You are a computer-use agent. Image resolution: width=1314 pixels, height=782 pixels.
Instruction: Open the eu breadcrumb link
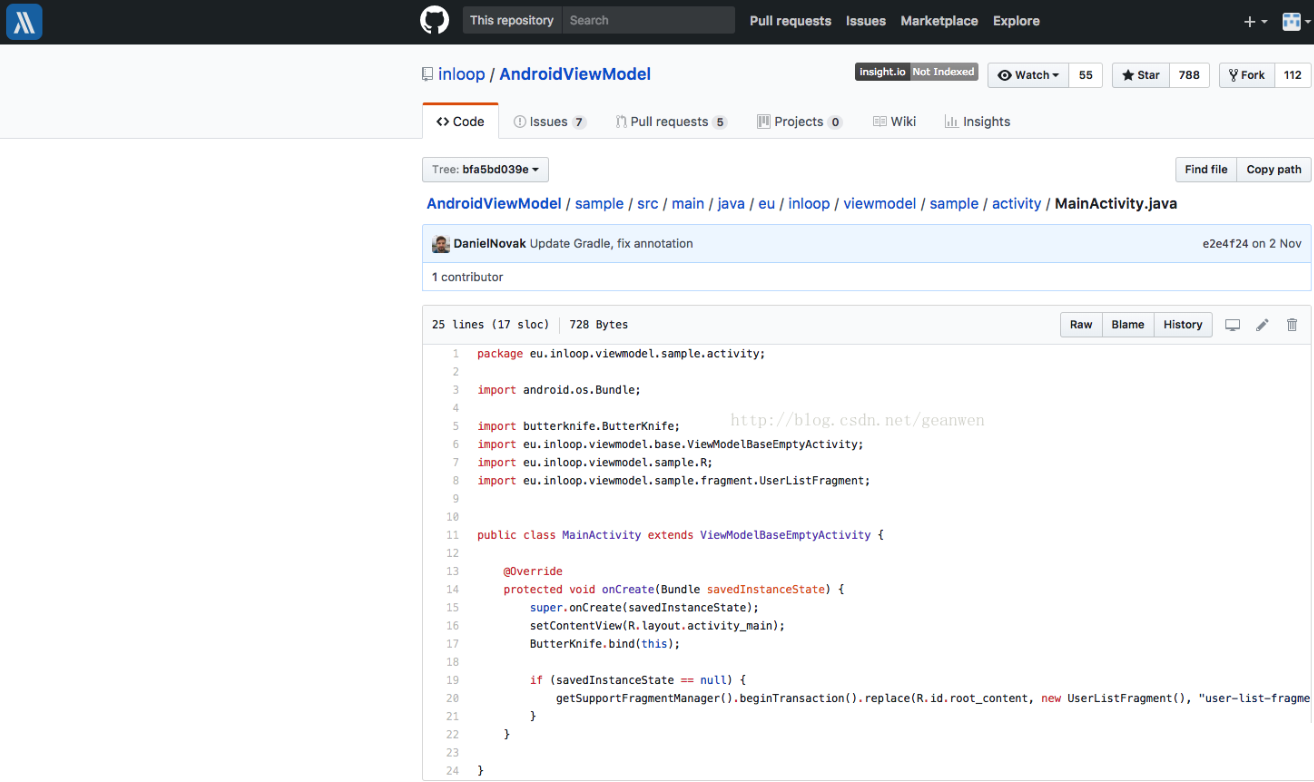click(767, 204)
